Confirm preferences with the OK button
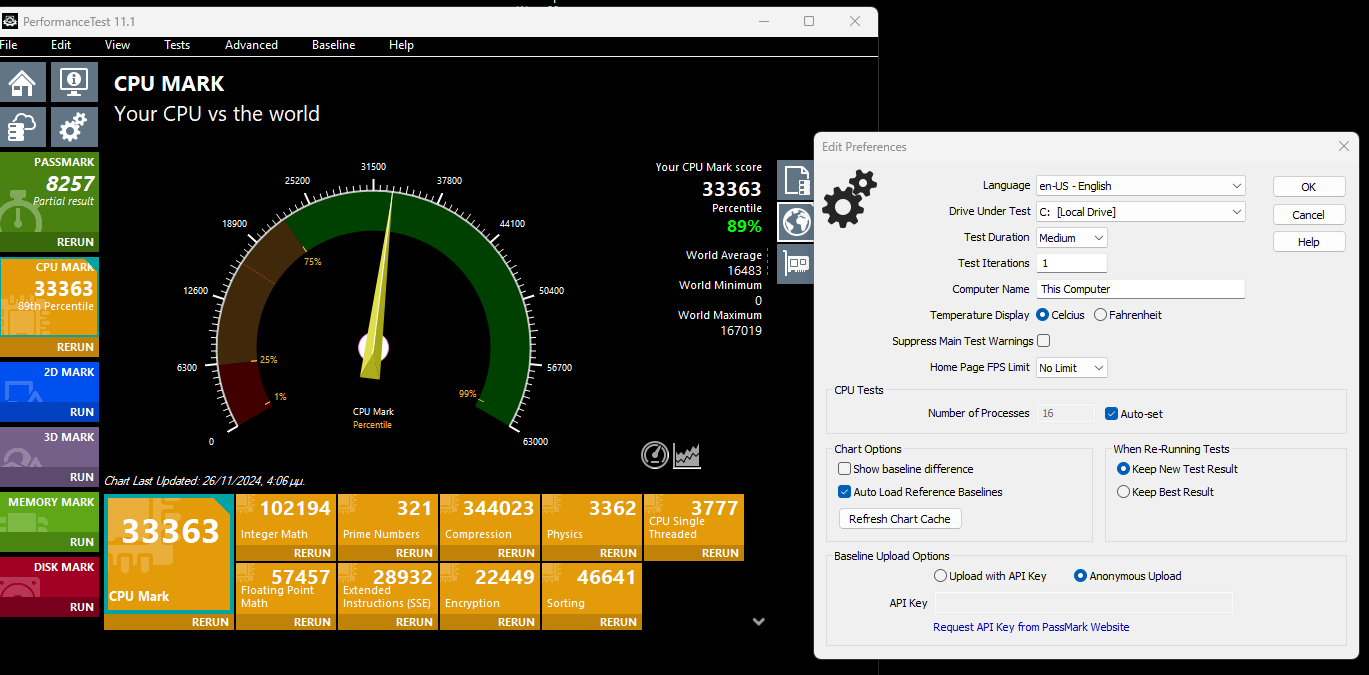The height and width of the screenshot is (675, 1369). [x=1309, y=187]
